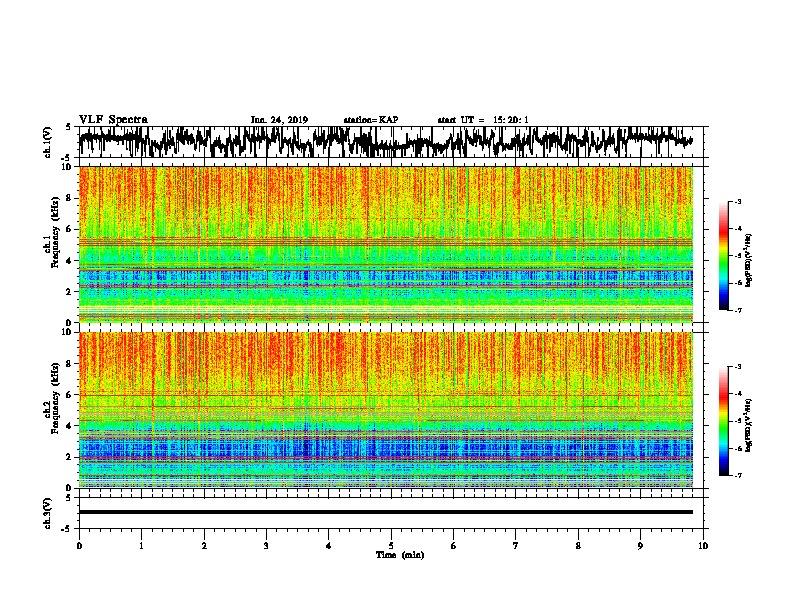Click the time axis tick label "1"
The image size is (792, 612).
(141, 545)
